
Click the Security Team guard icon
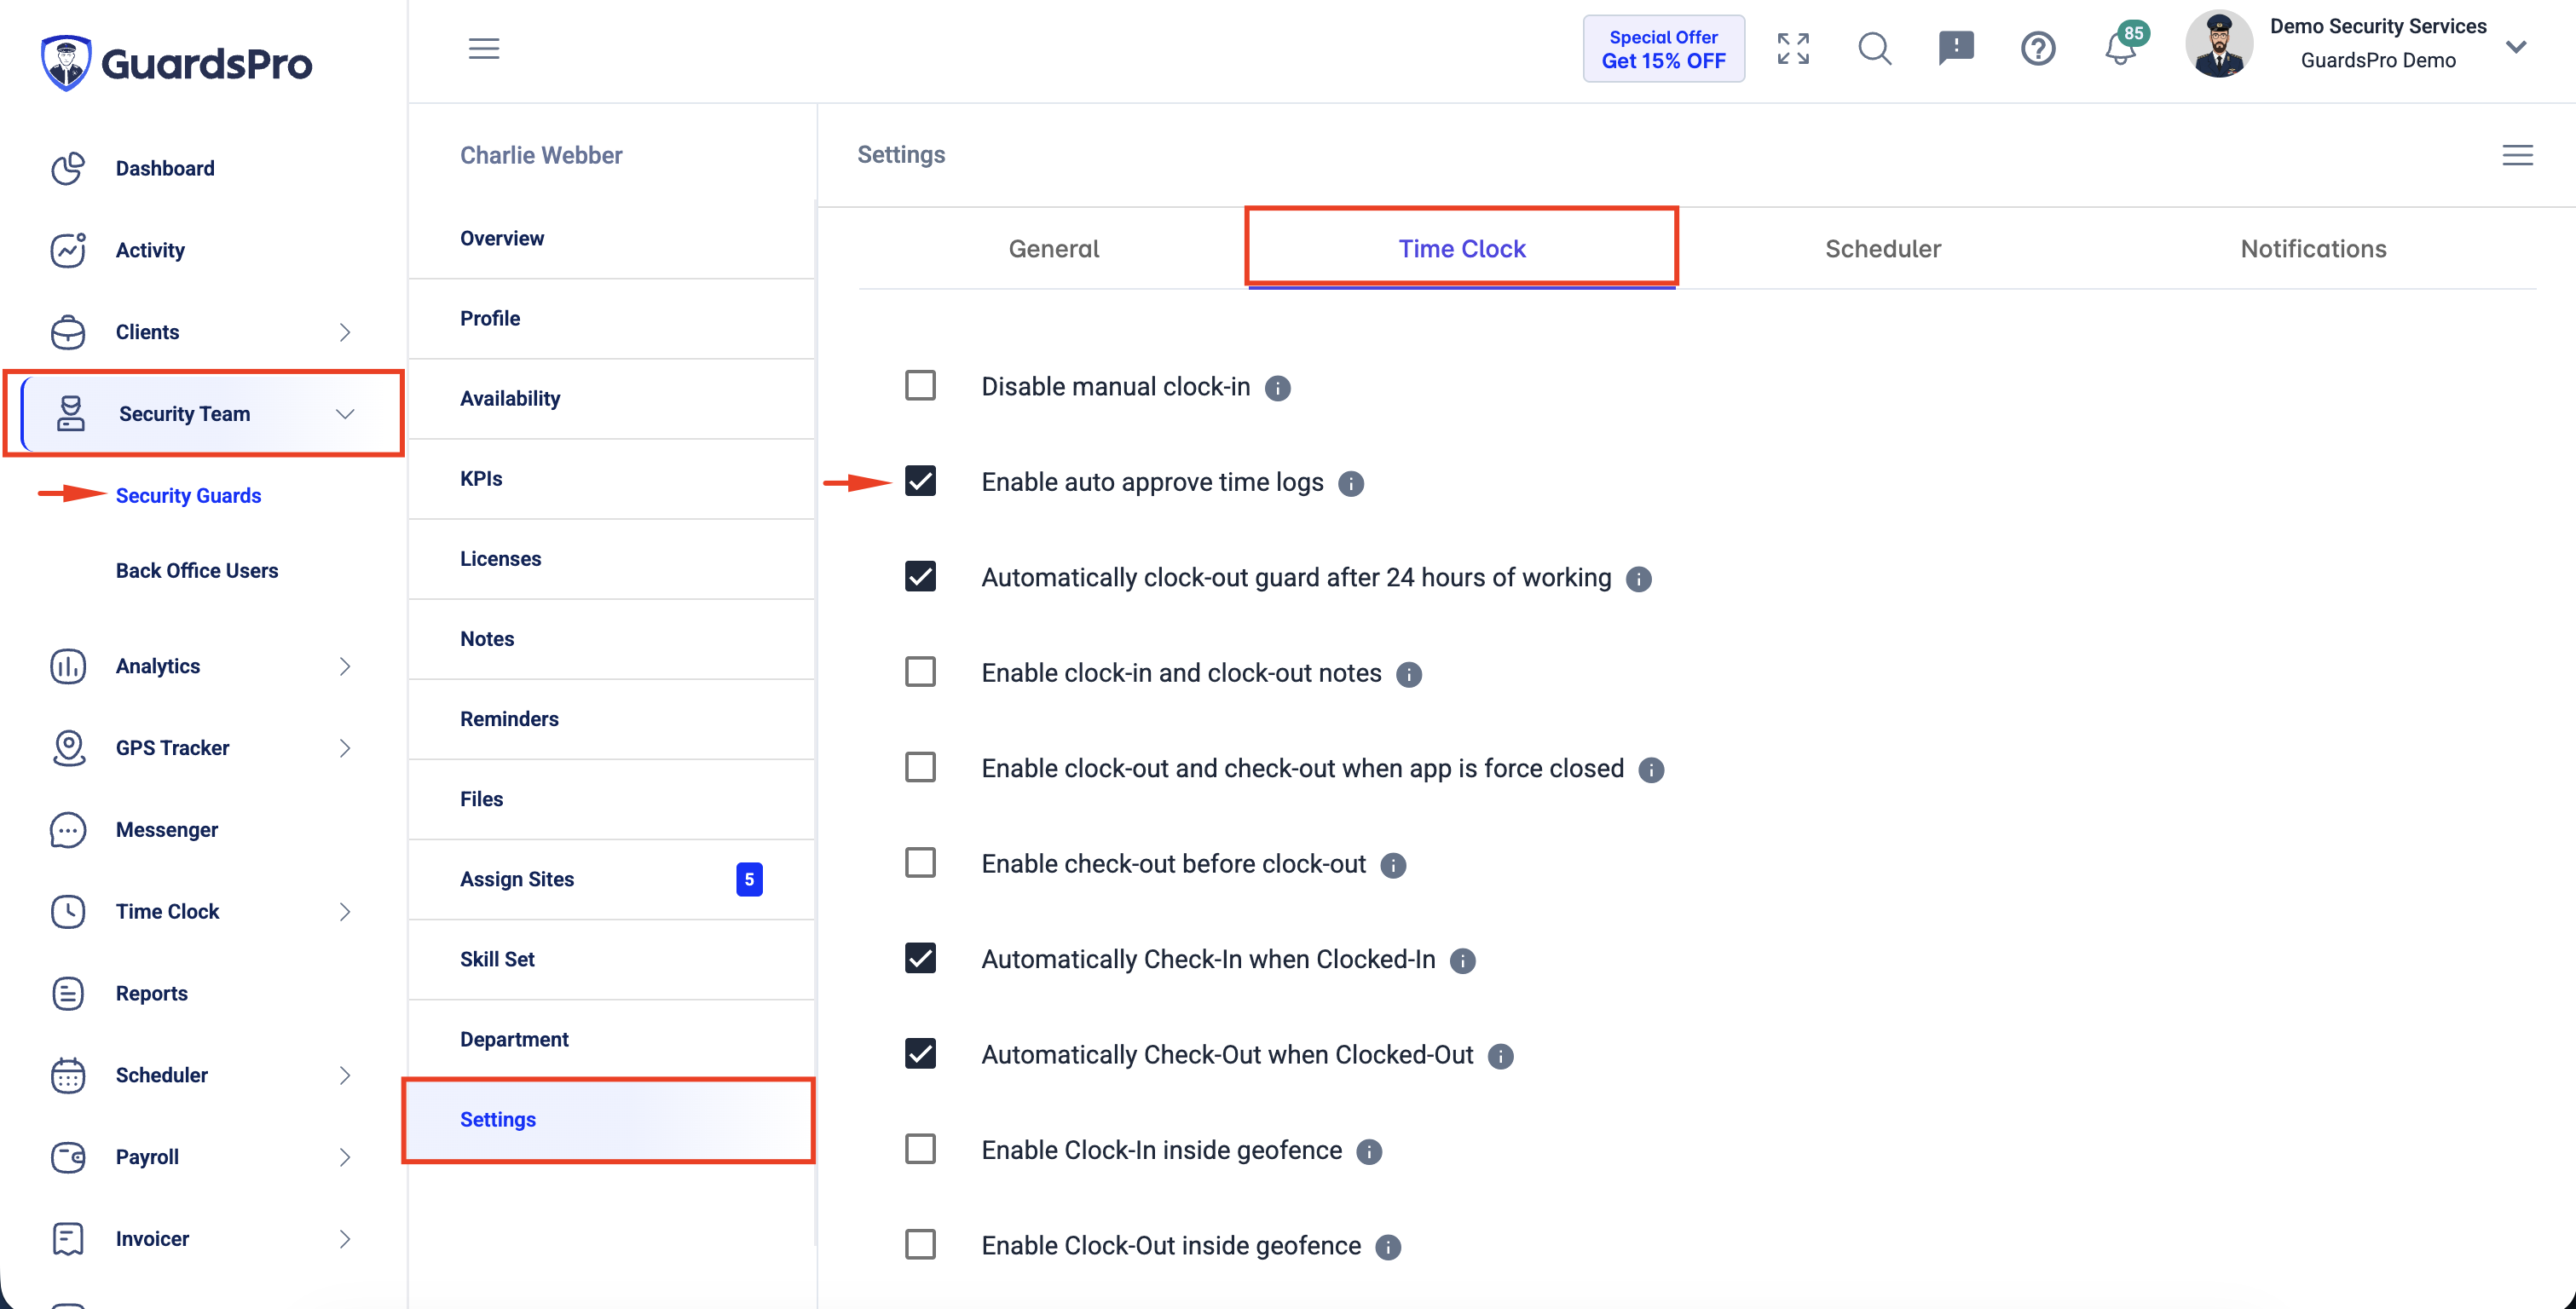71,414
